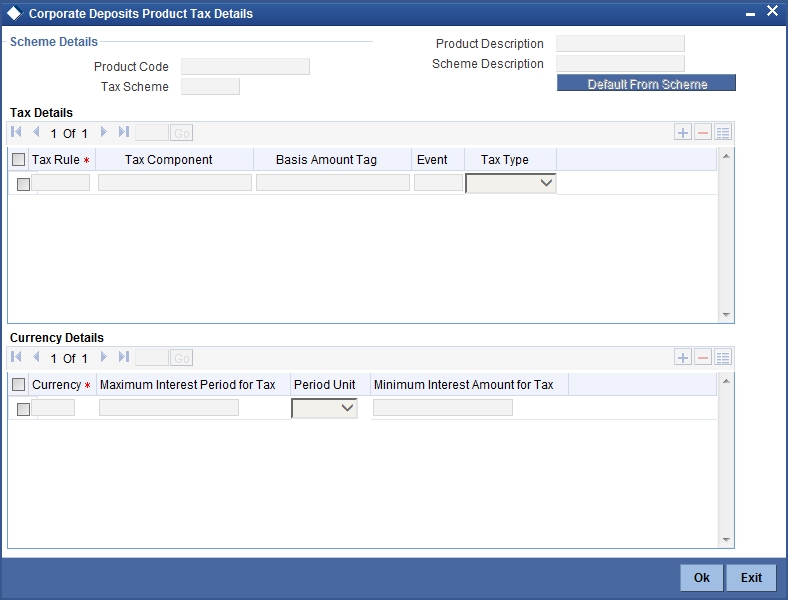Click the Product Code field
This screenshot has width=788, height=600.
pos(245,66)
